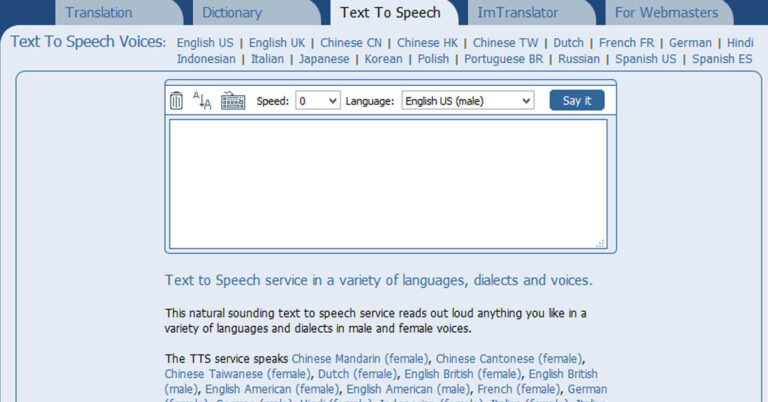
Task: Choose the Chinese CN voice link
Action: point(351,43)
